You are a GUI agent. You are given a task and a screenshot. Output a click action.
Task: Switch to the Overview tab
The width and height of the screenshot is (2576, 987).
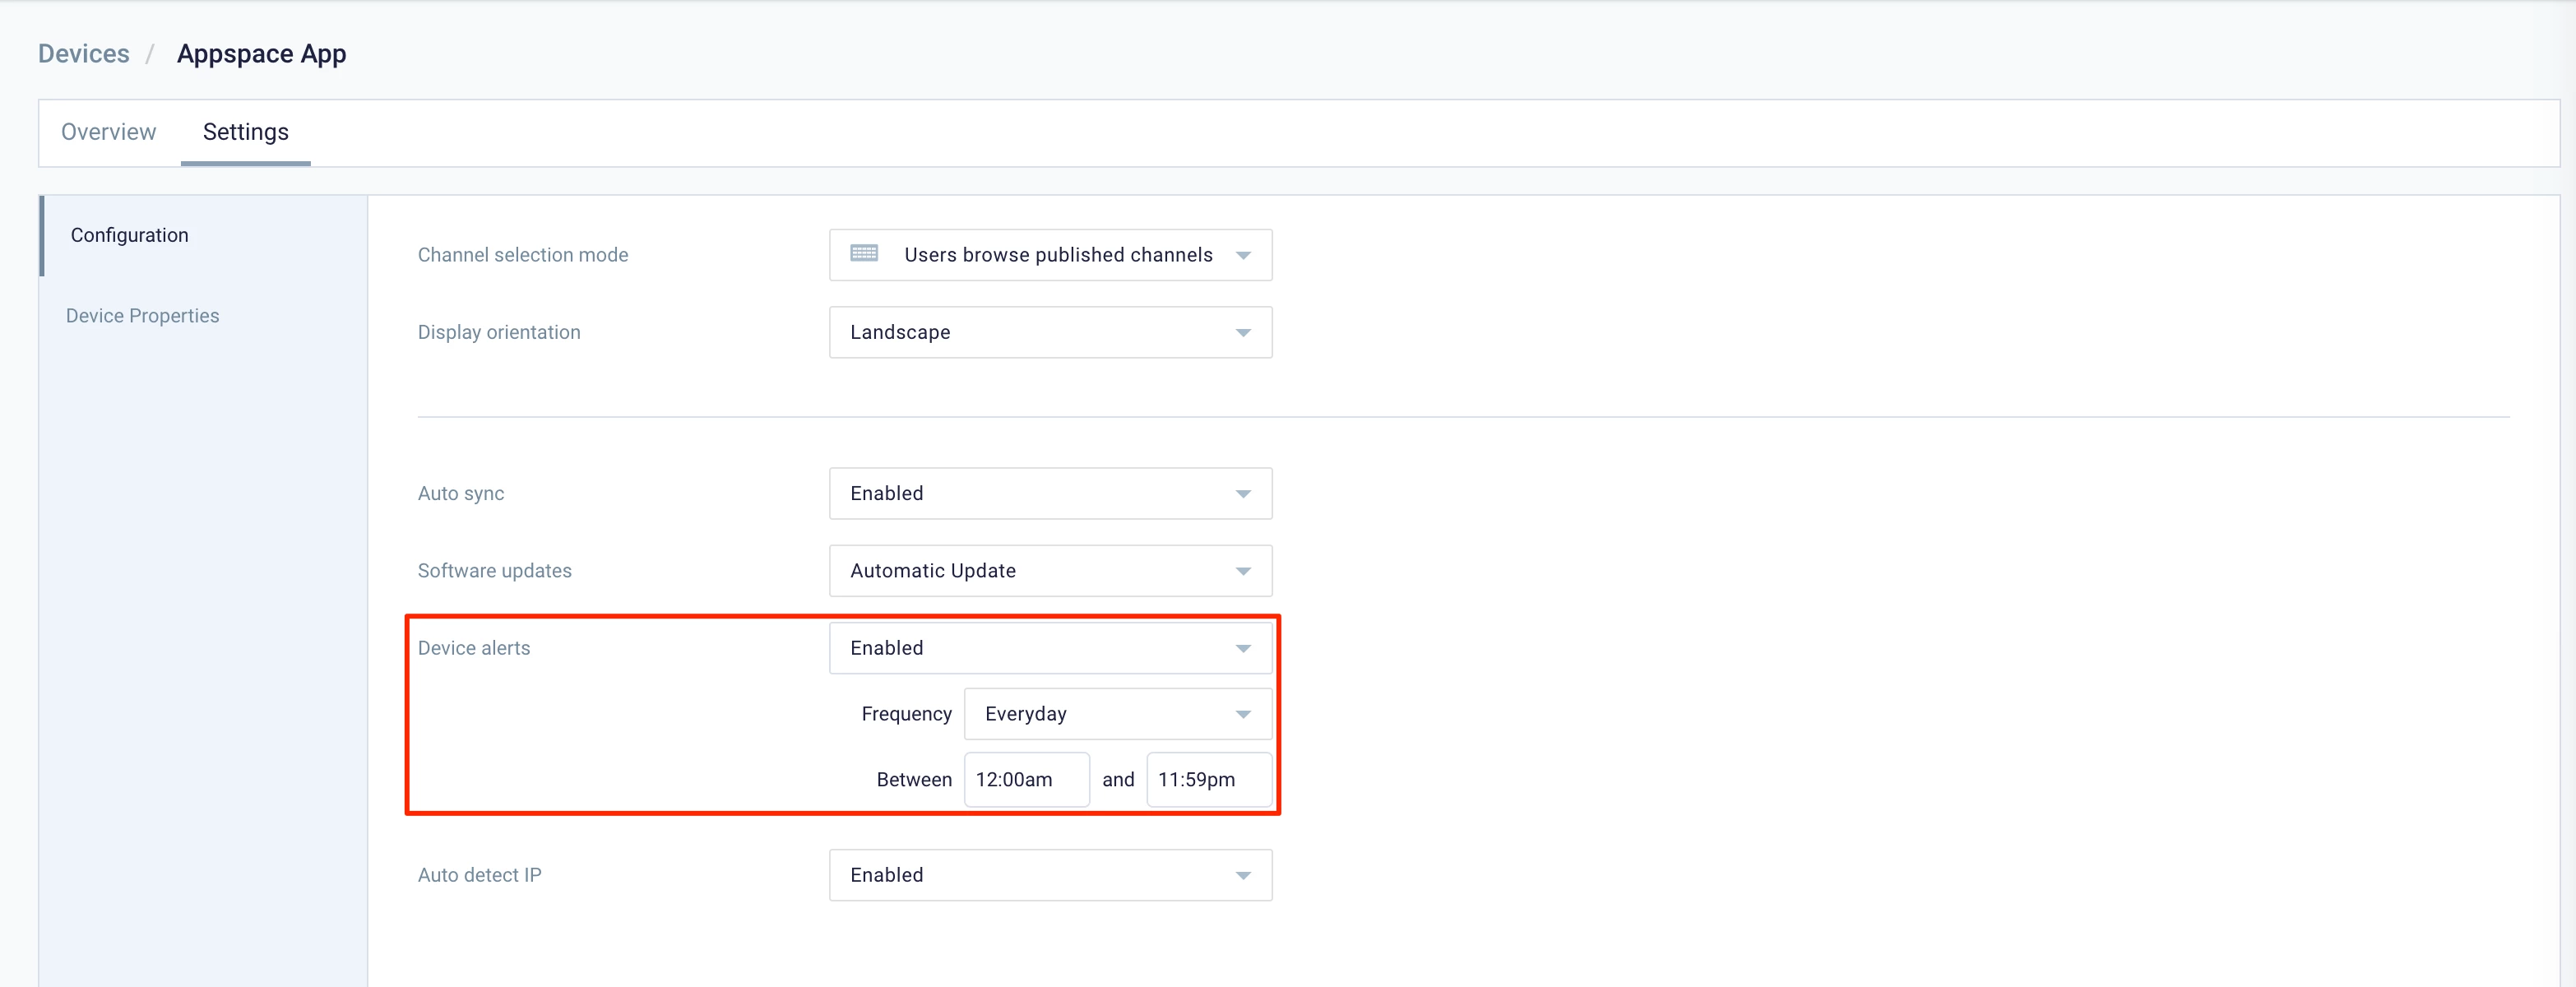pos(108,132)
